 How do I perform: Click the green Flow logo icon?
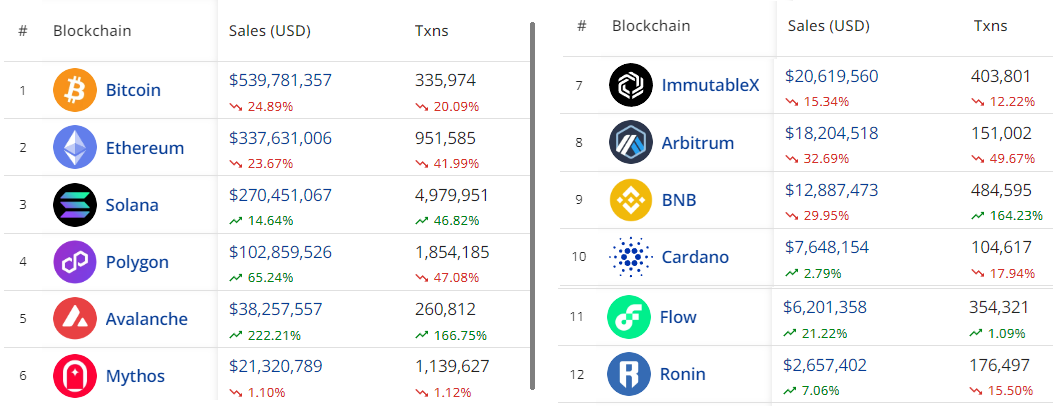629,317
